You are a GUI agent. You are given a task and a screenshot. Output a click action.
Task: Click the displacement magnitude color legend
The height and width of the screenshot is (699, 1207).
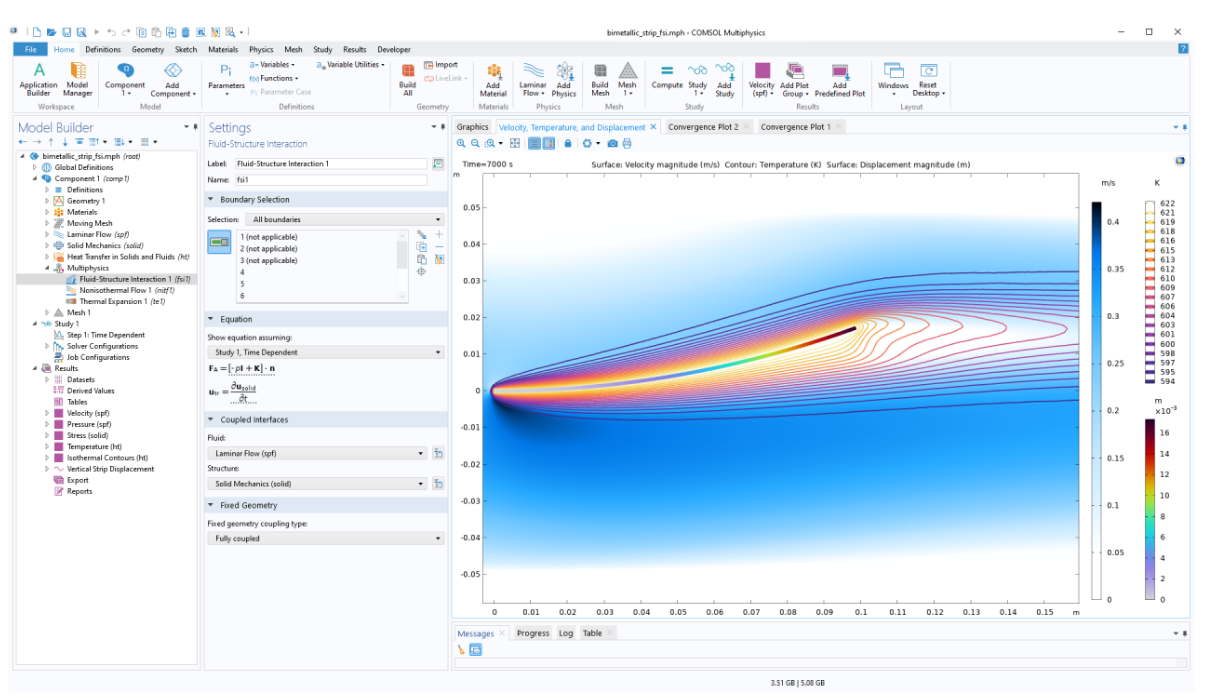tap(1150, 510)
